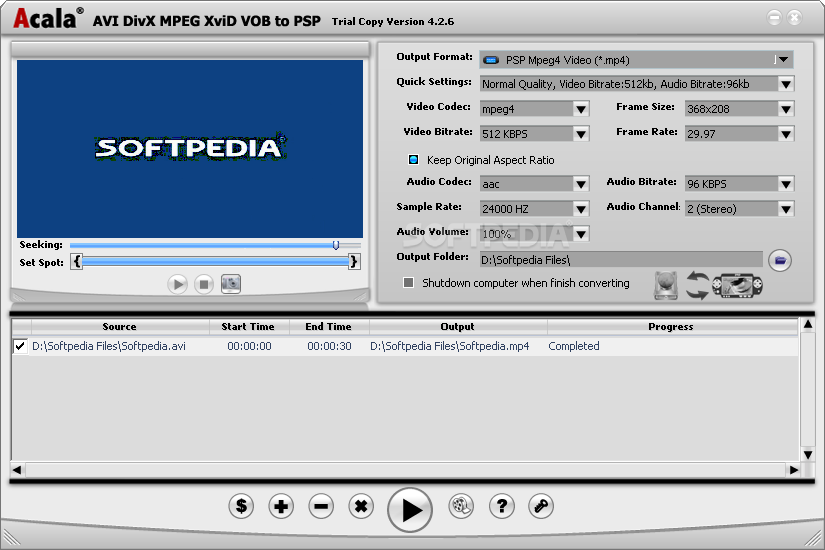Click the Output column header
This screenshot has height=550, width=825.
click(458, 327)
